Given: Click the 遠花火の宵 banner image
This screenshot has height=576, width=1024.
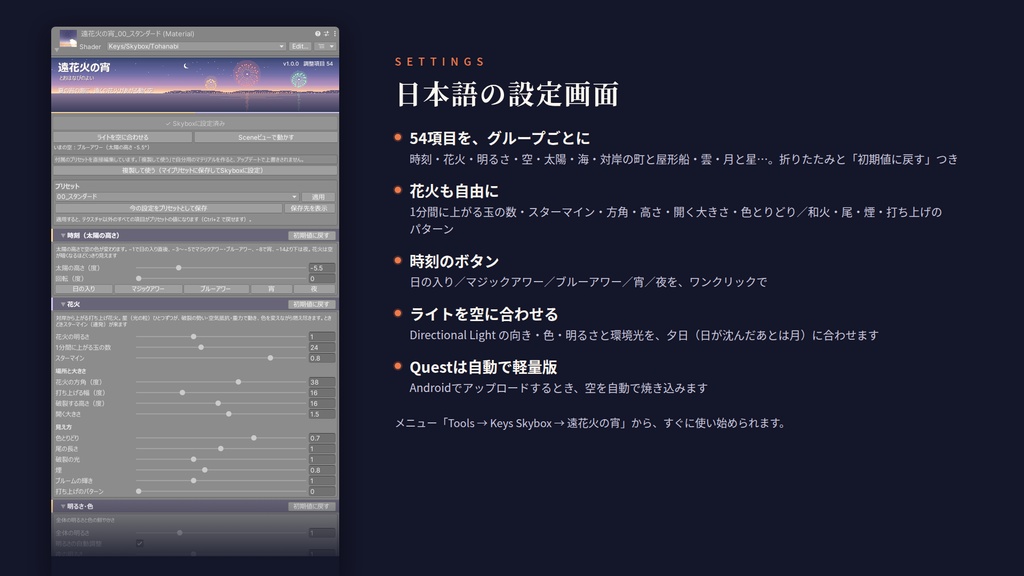Looking at the screenshot, I should tap(195, 85).
